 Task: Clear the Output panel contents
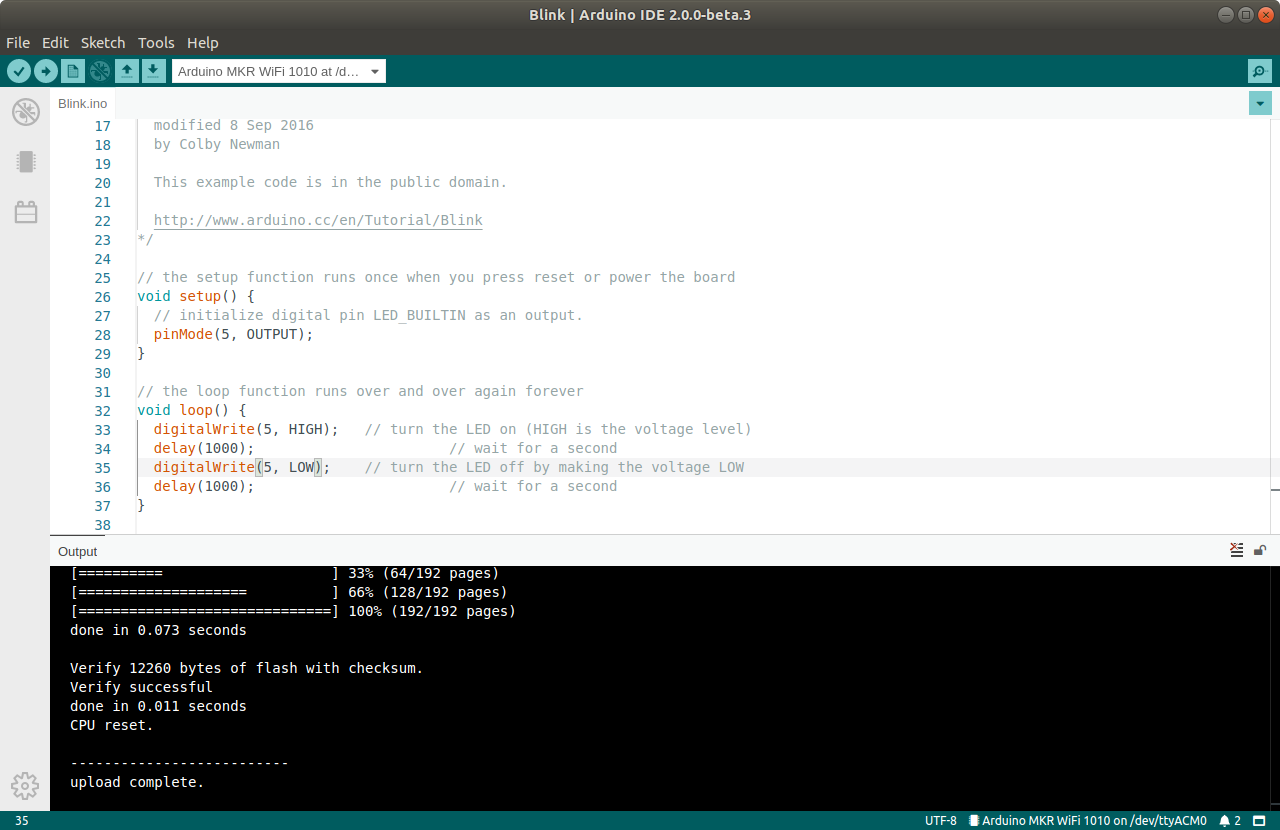point(1237,550)
